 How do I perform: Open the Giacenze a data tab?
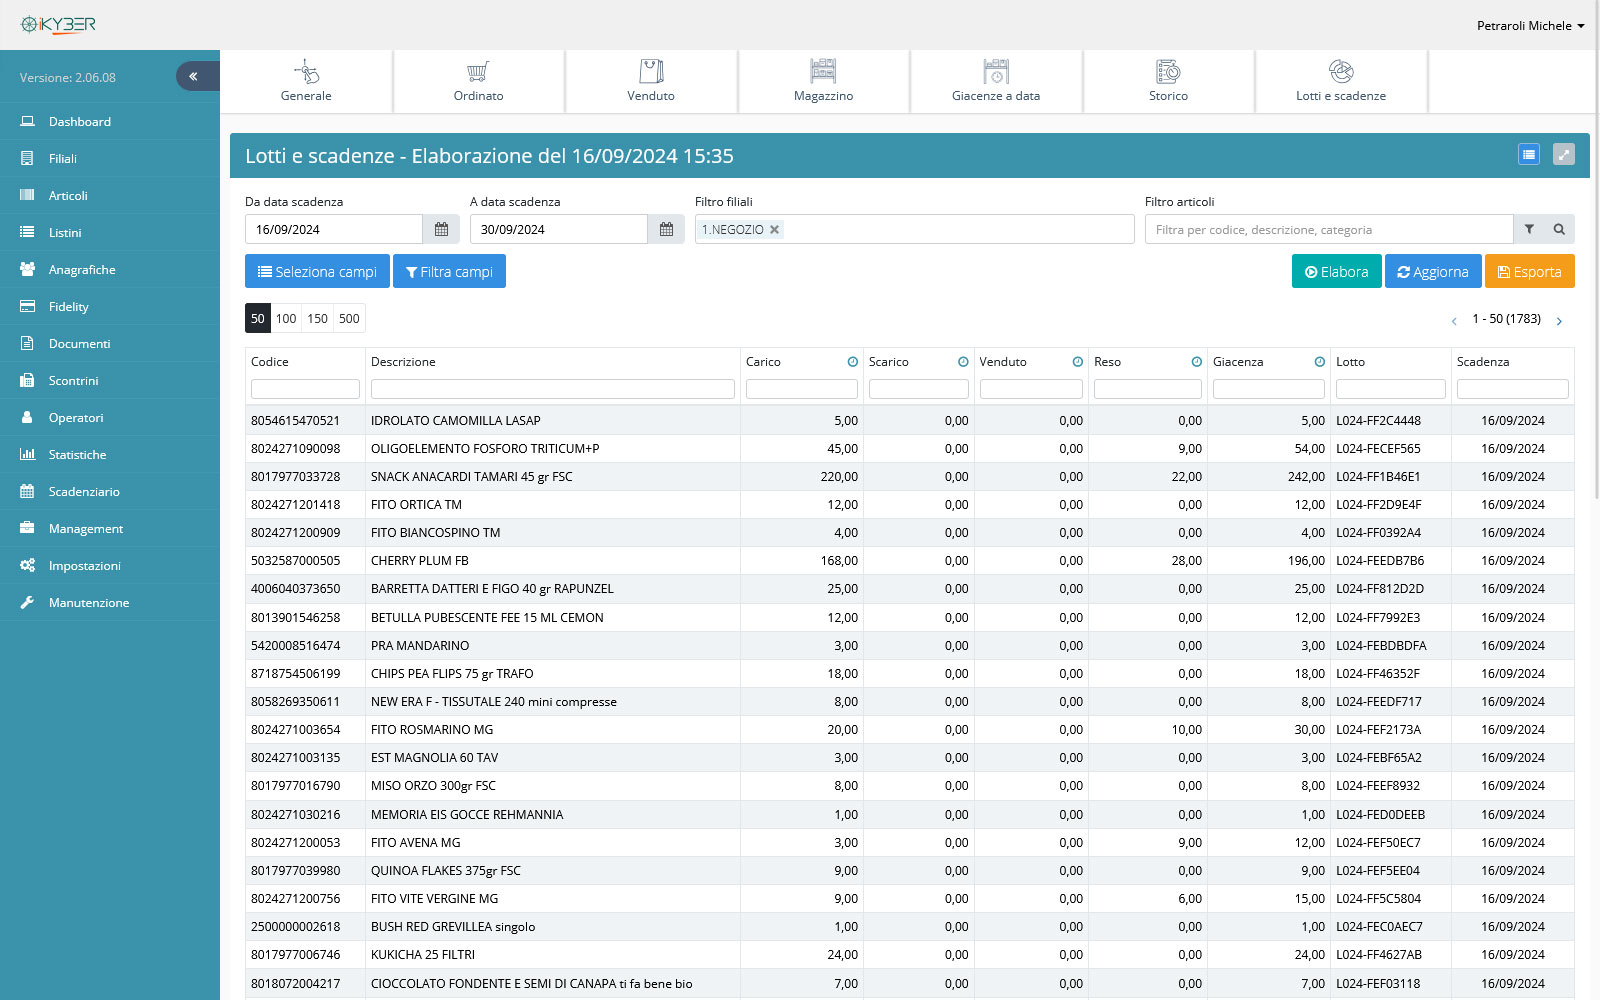[996, 81]
